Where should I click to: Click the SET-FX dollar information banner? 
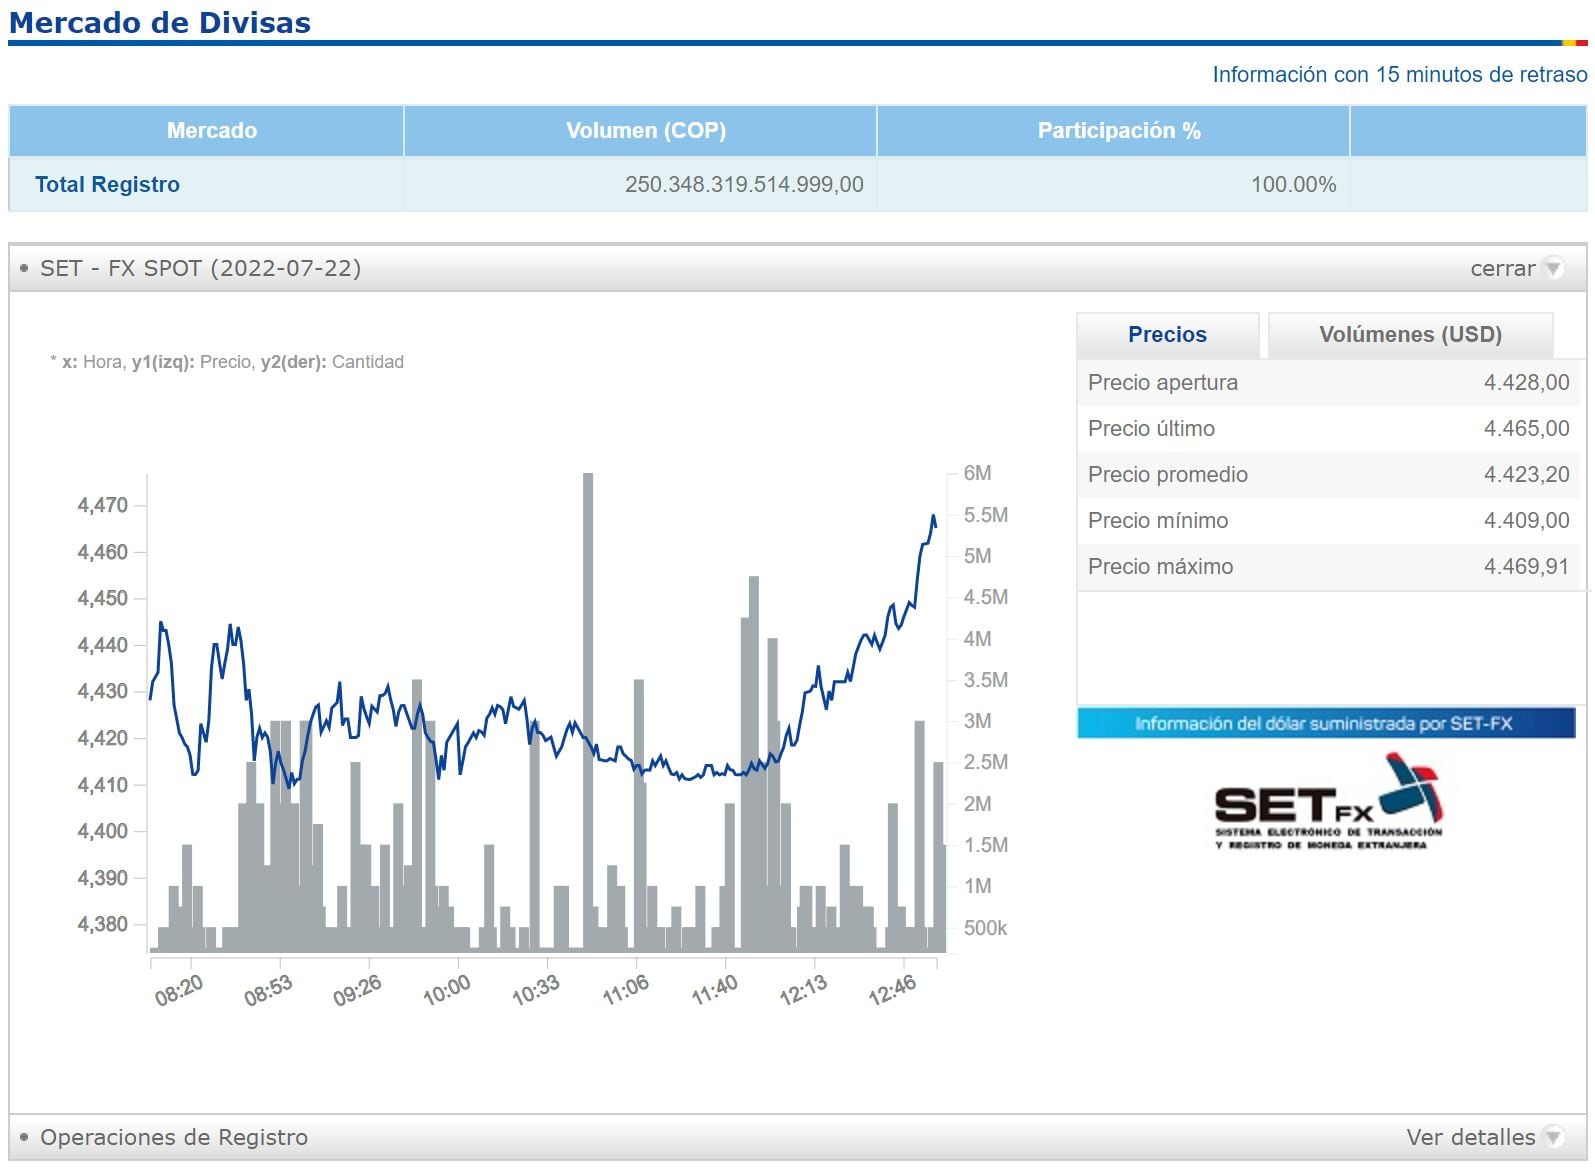point(1325,723)
